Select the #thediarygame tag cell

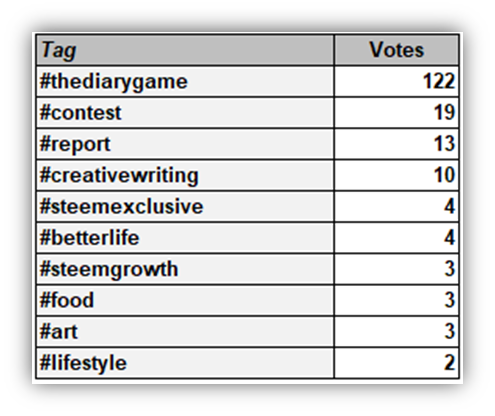[x=185, y=82]
